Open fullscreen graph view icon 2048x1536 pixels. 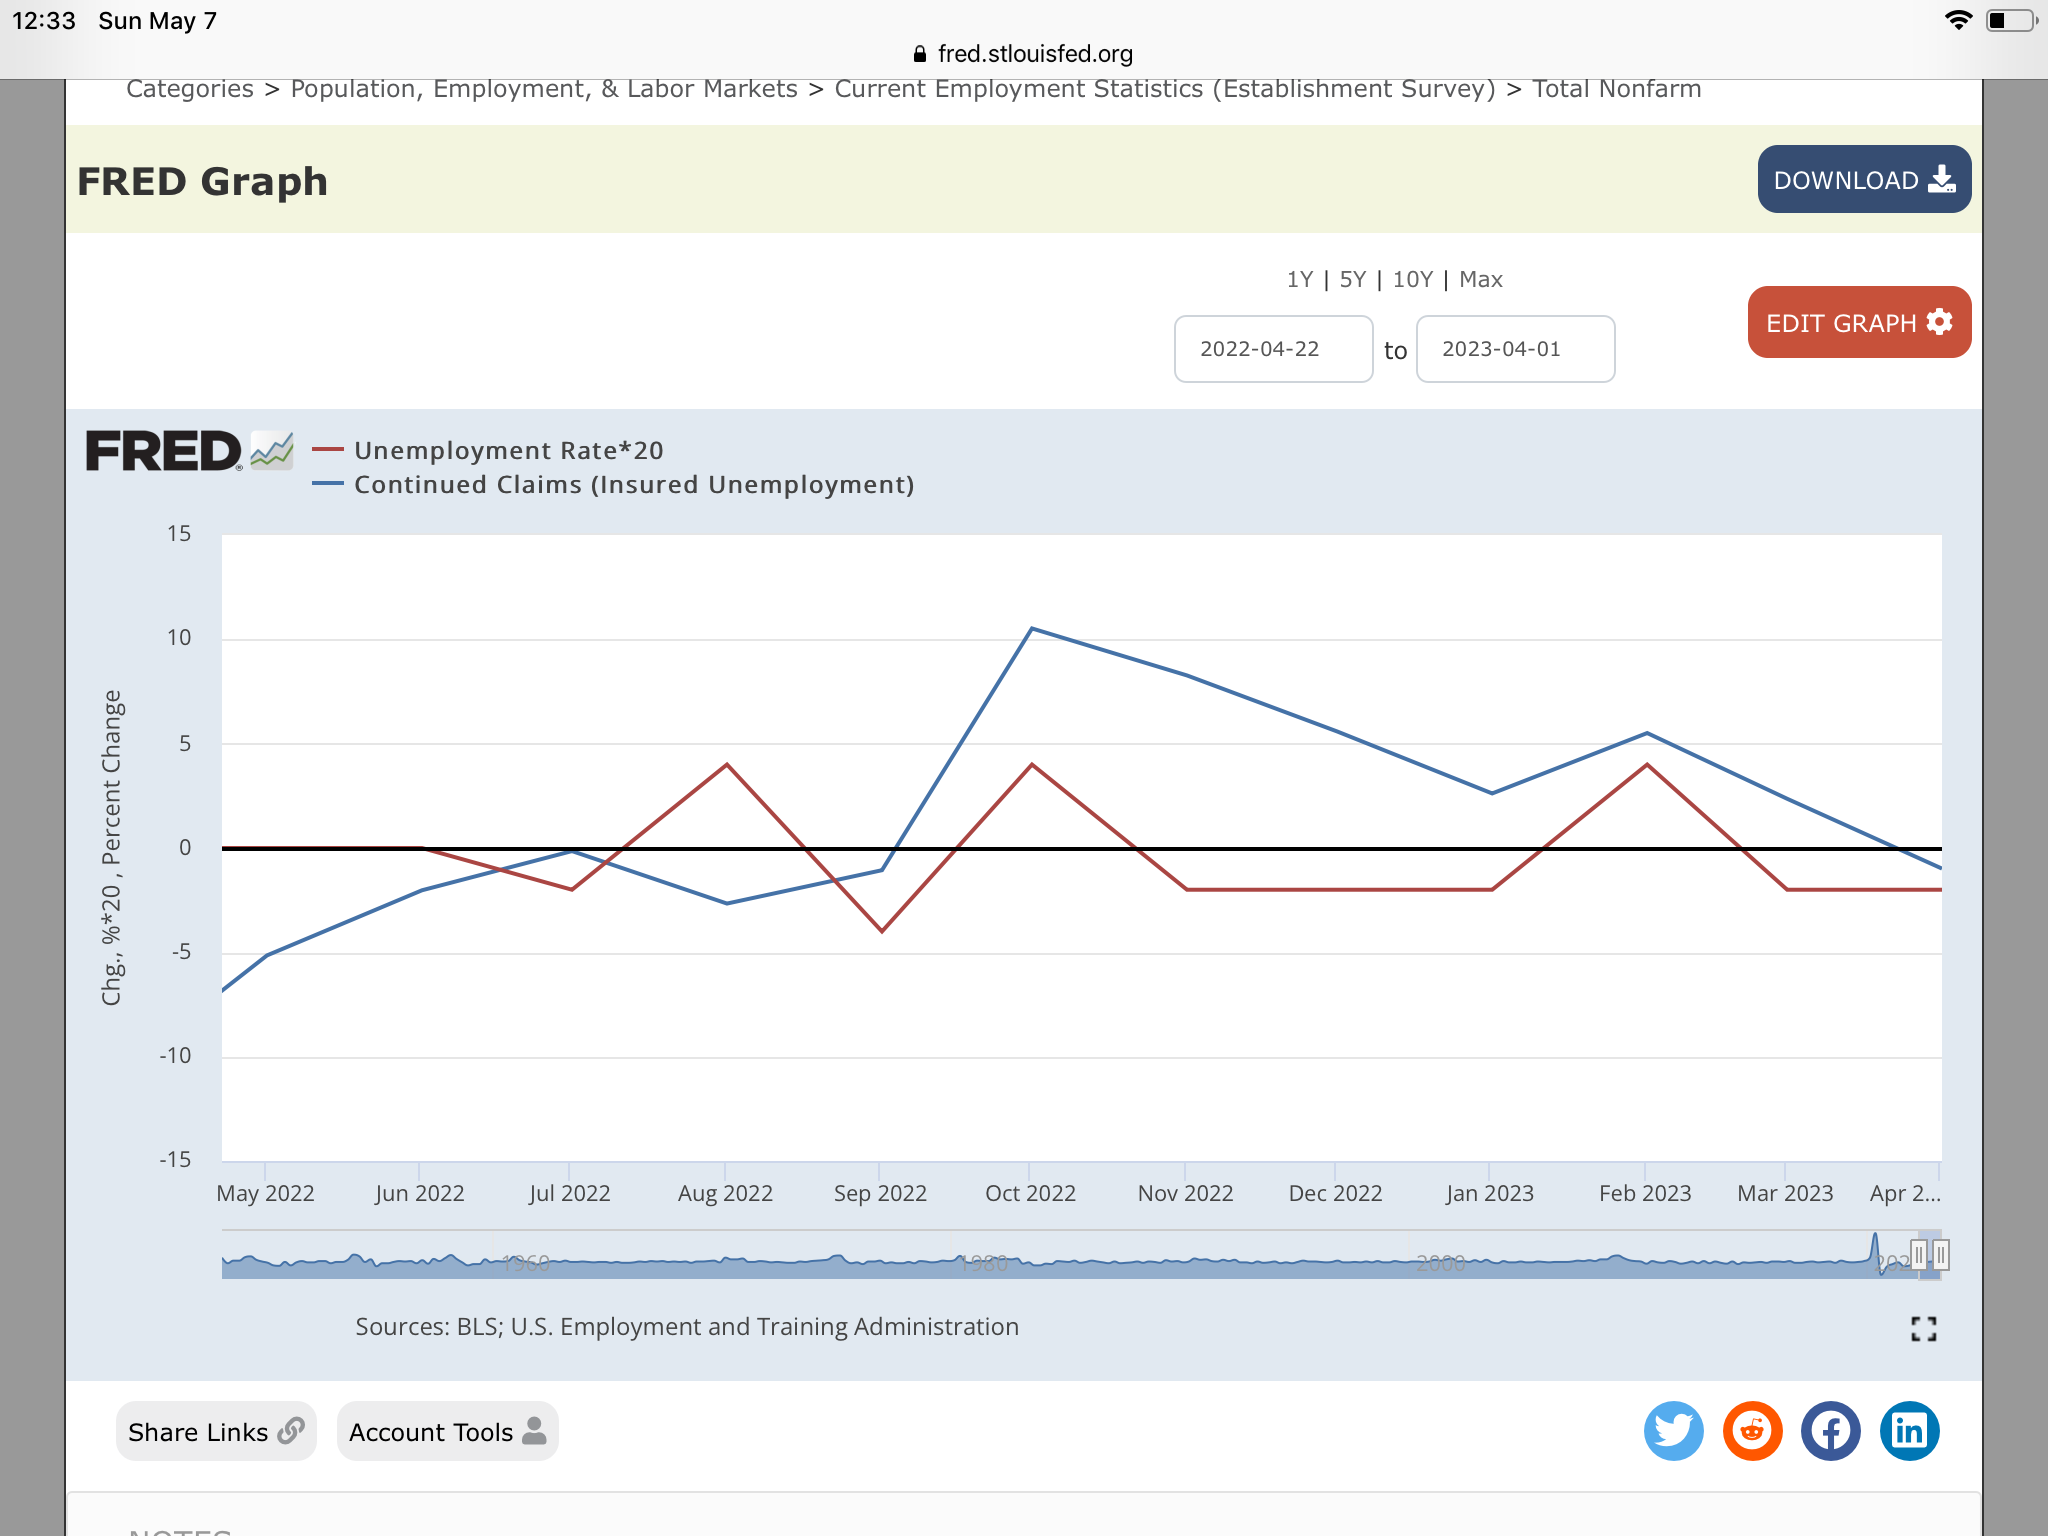coord(1923,1329)
